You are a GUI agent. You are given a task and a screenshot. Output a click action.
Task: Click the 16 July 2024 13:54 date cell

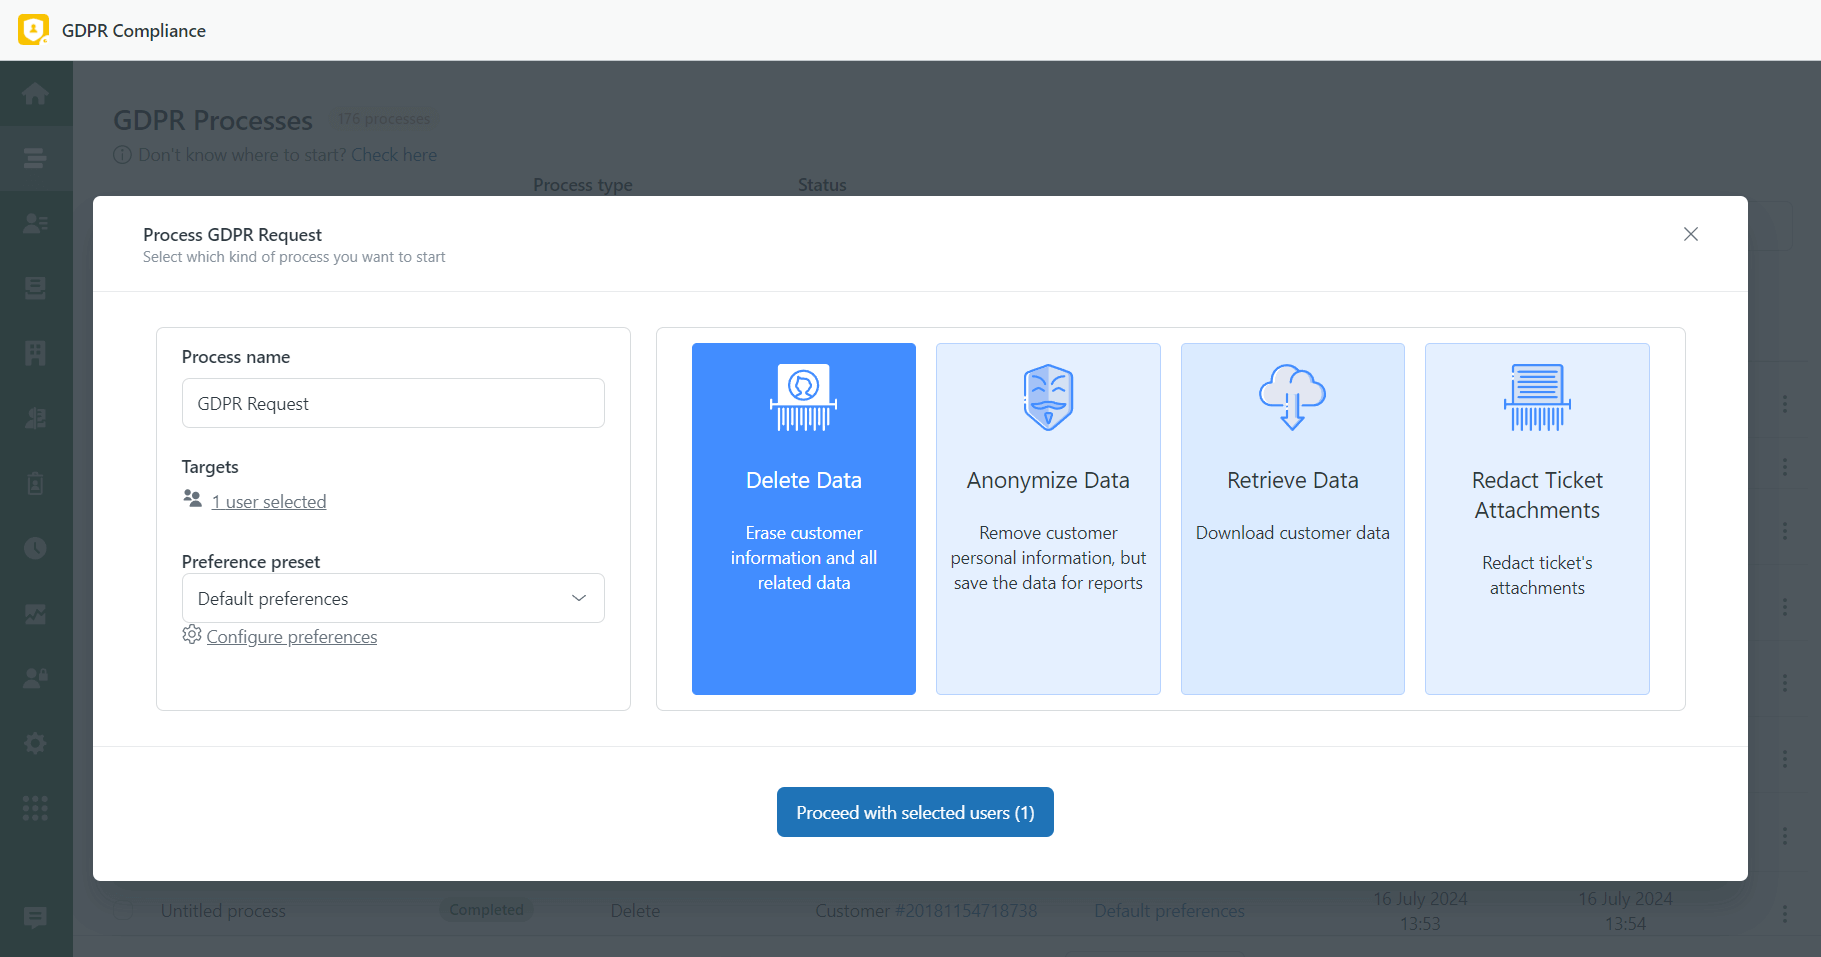(1625, 911)
